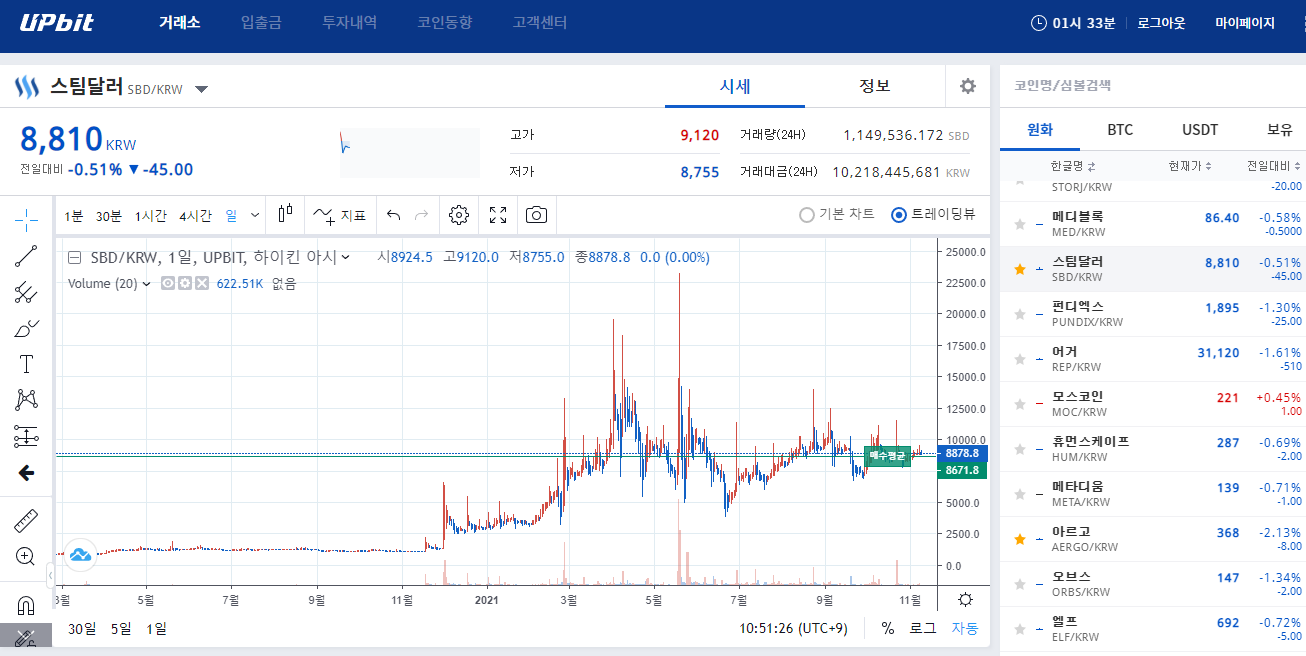Sort coin list by 전일대비

pos(1275,166)
